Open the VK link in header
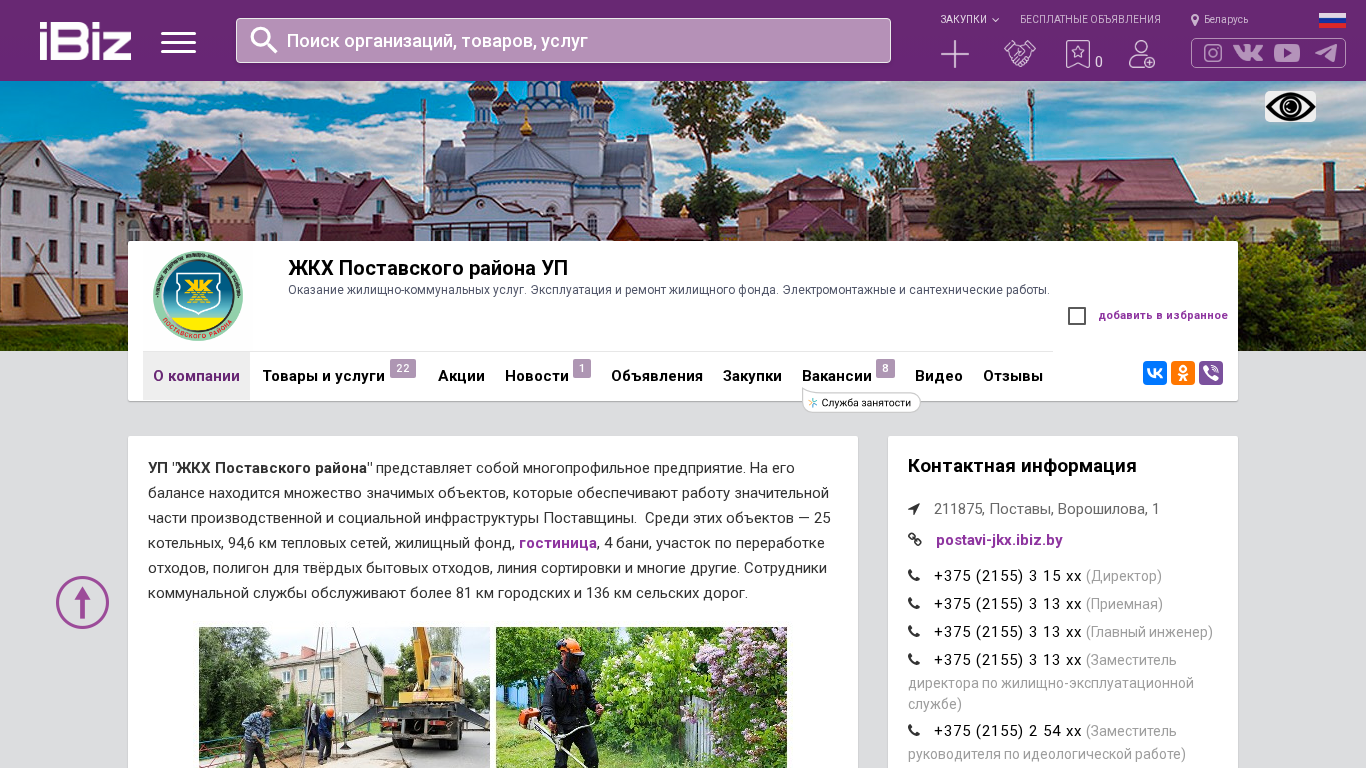This screenshot has height=768, width=1366. (1248, 53)
